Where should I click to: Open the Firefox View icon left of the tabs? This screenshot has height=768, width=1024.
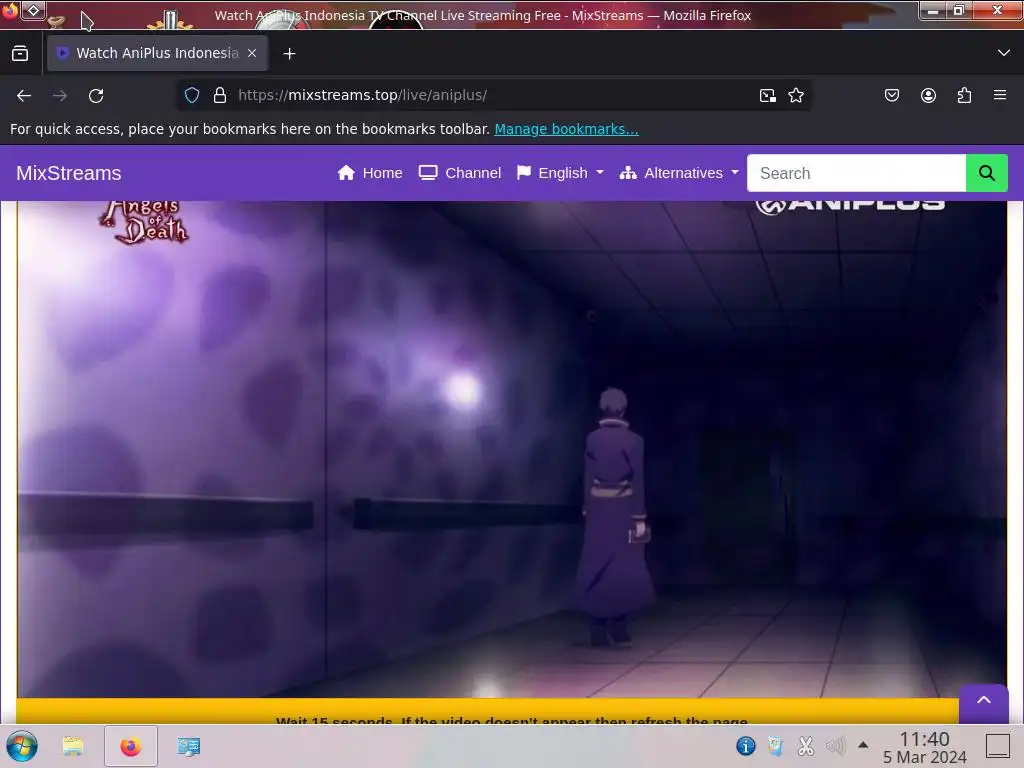click(20, 54)
